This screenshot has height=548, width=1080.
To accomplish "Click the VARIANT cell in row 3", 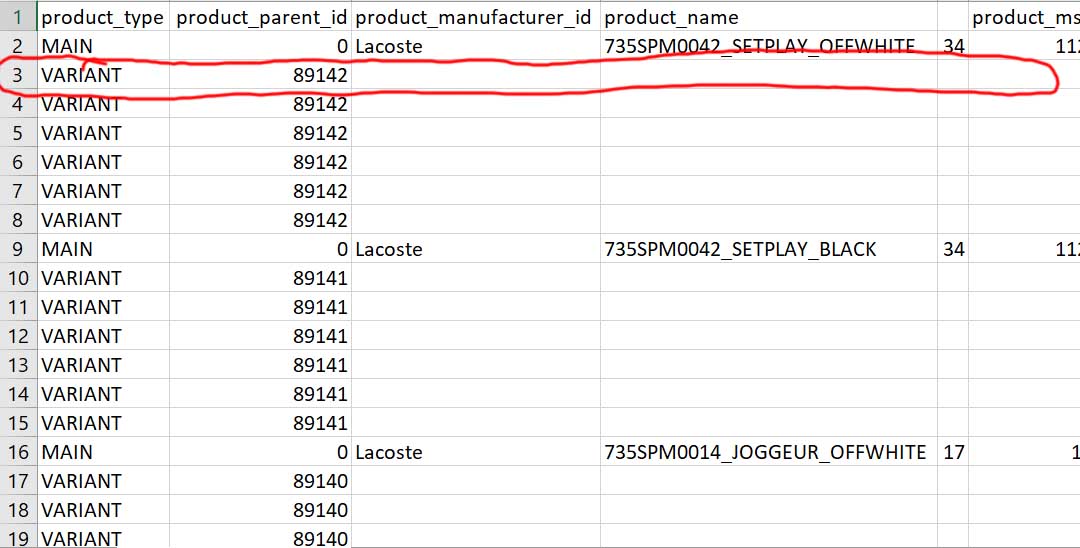I will tap(103, 75).
